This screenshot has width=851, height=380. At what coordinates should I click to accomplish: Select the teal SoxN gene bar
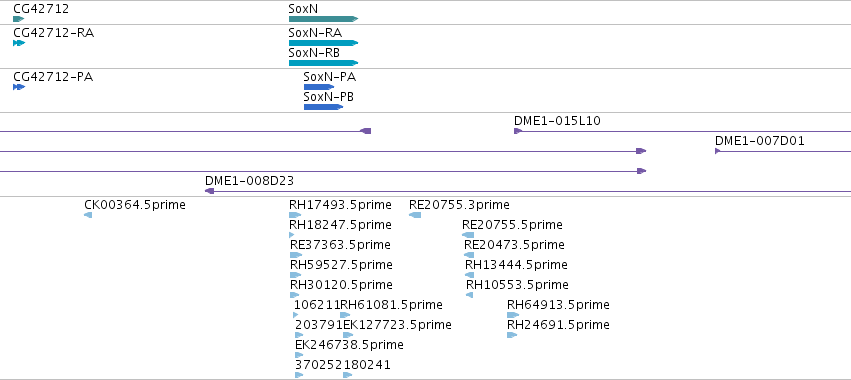tap(323, 19)
